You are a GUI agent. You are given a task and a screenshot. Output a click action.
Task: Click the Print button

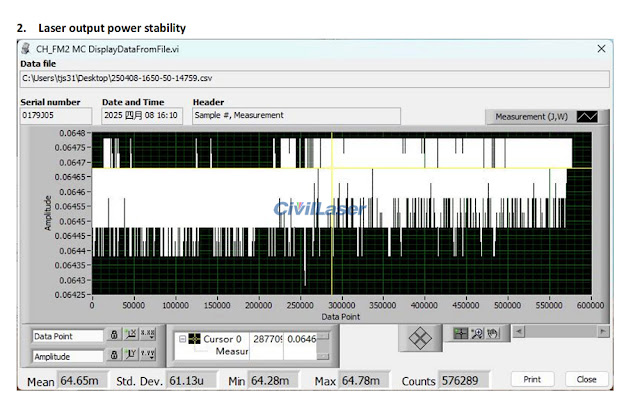point(532,379)
